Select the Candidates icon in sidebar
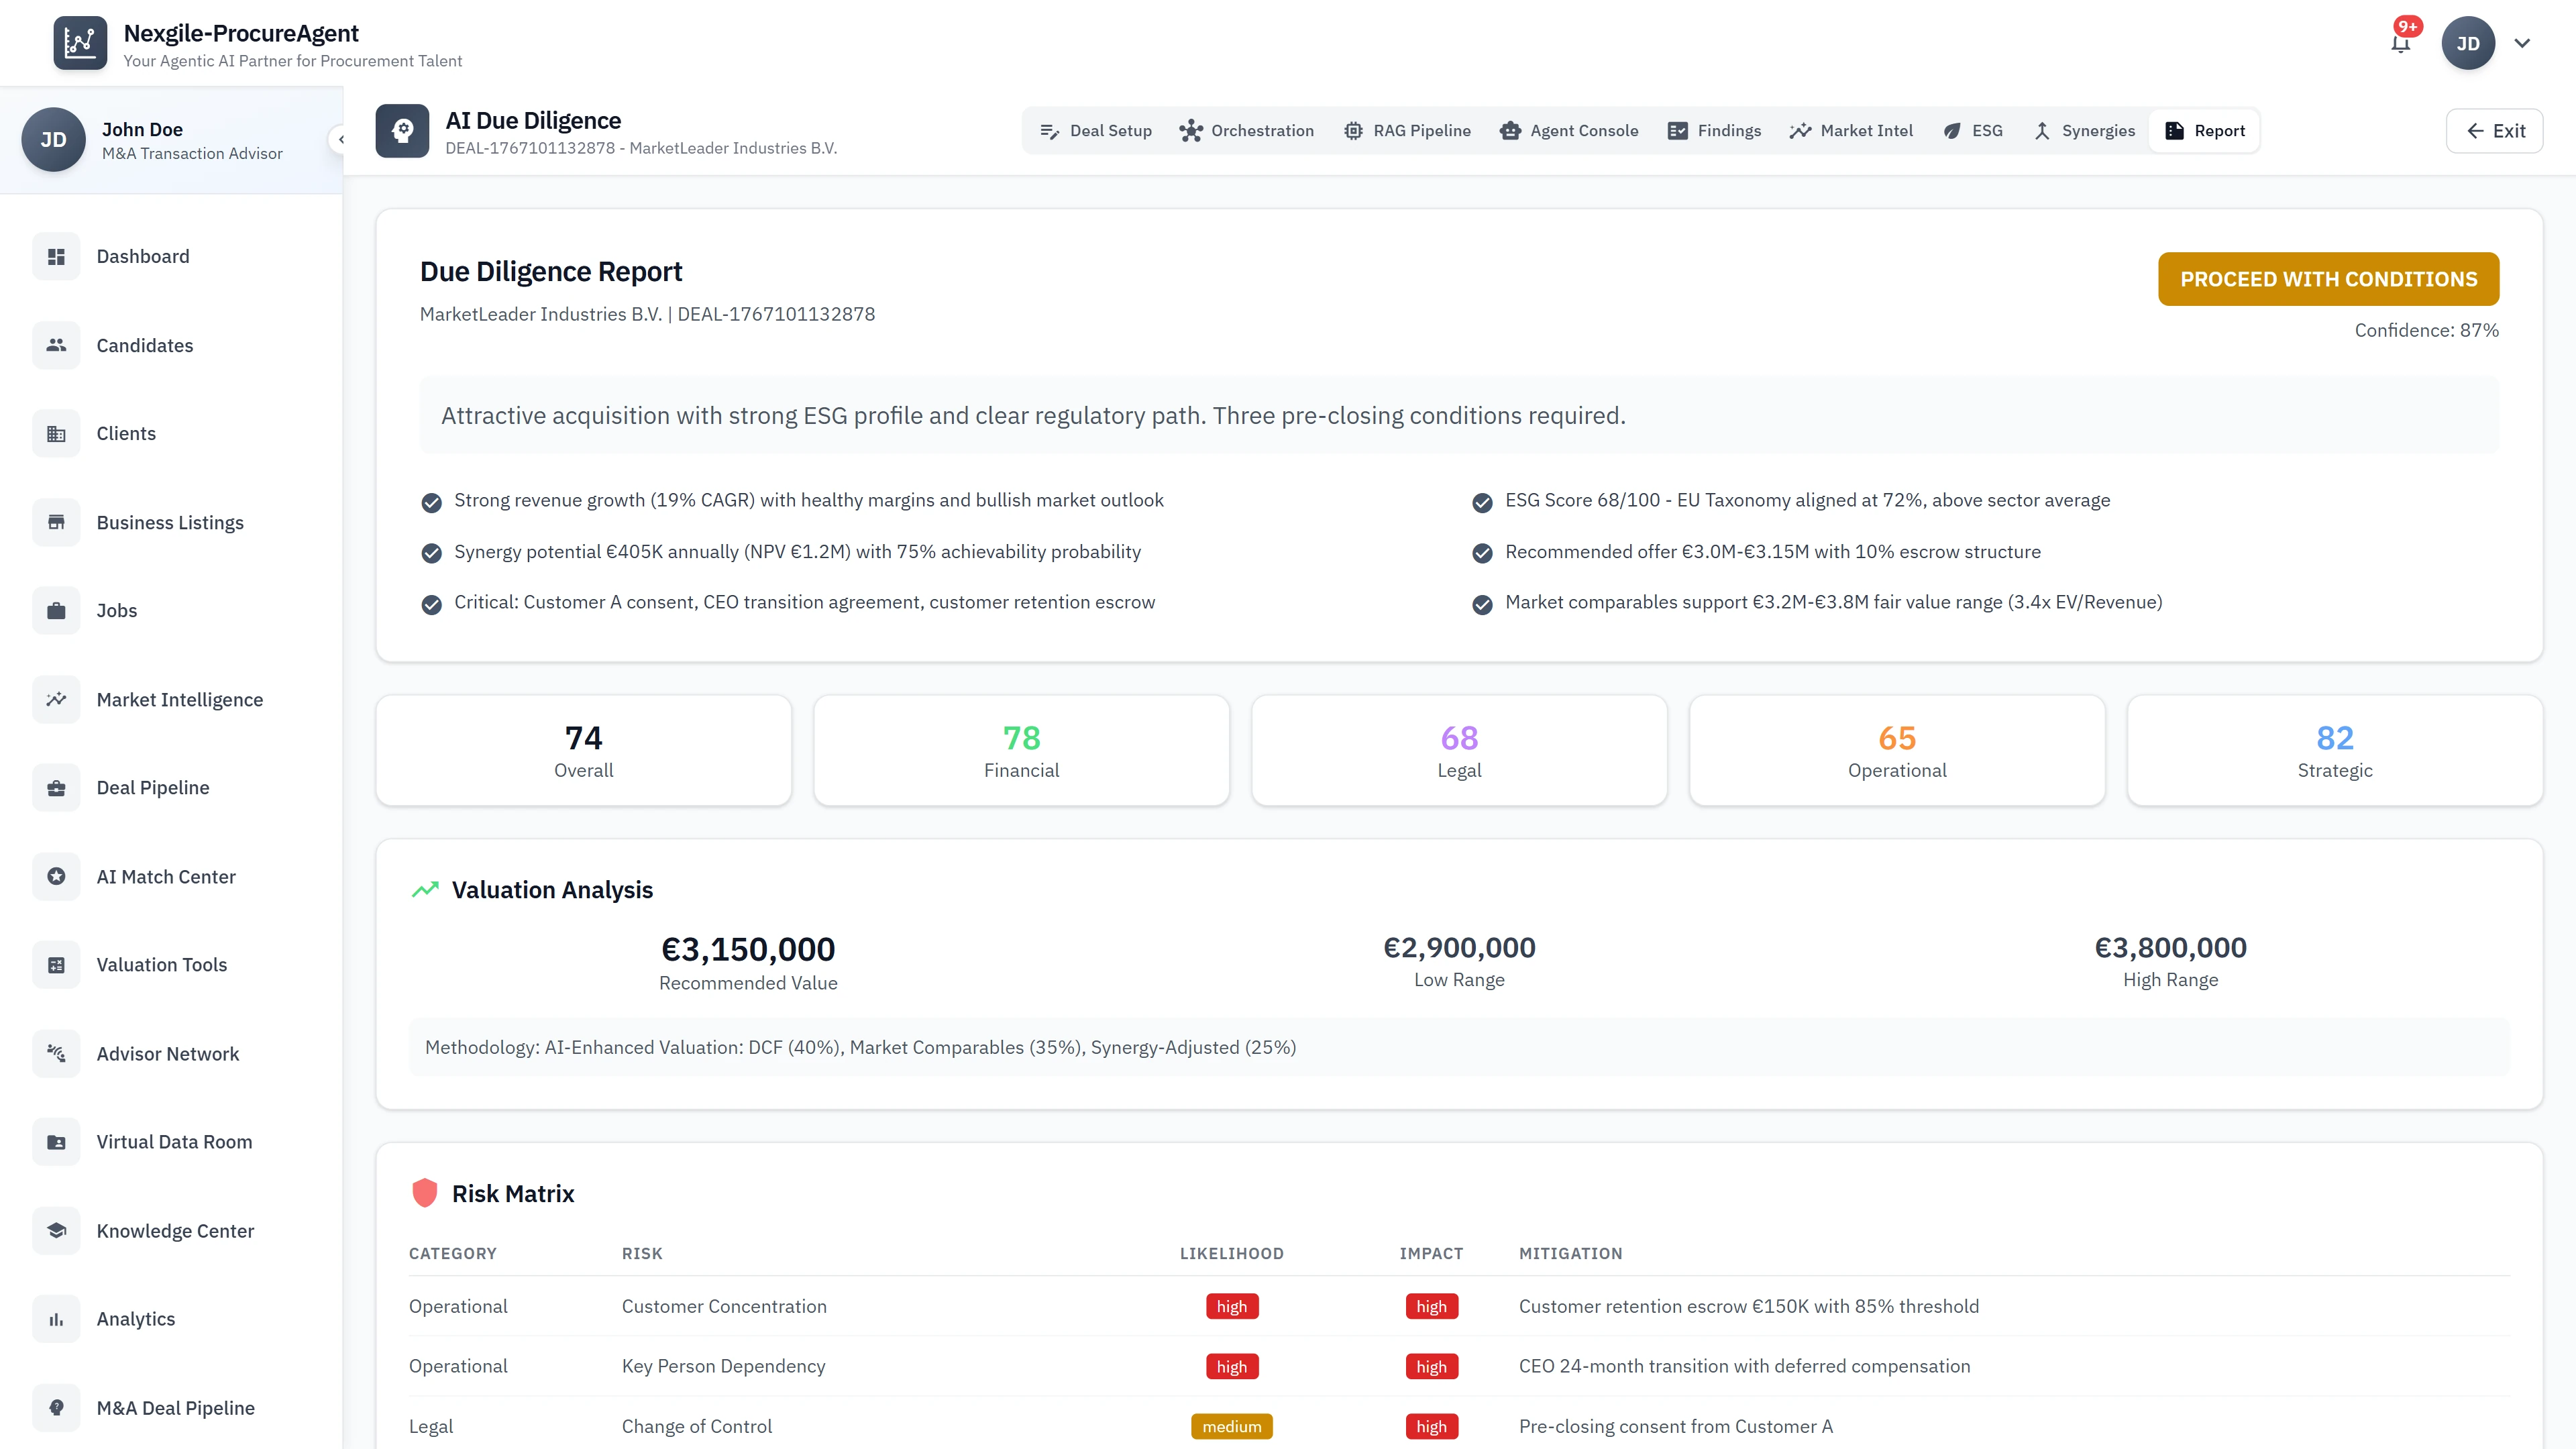 coord(56,345)
